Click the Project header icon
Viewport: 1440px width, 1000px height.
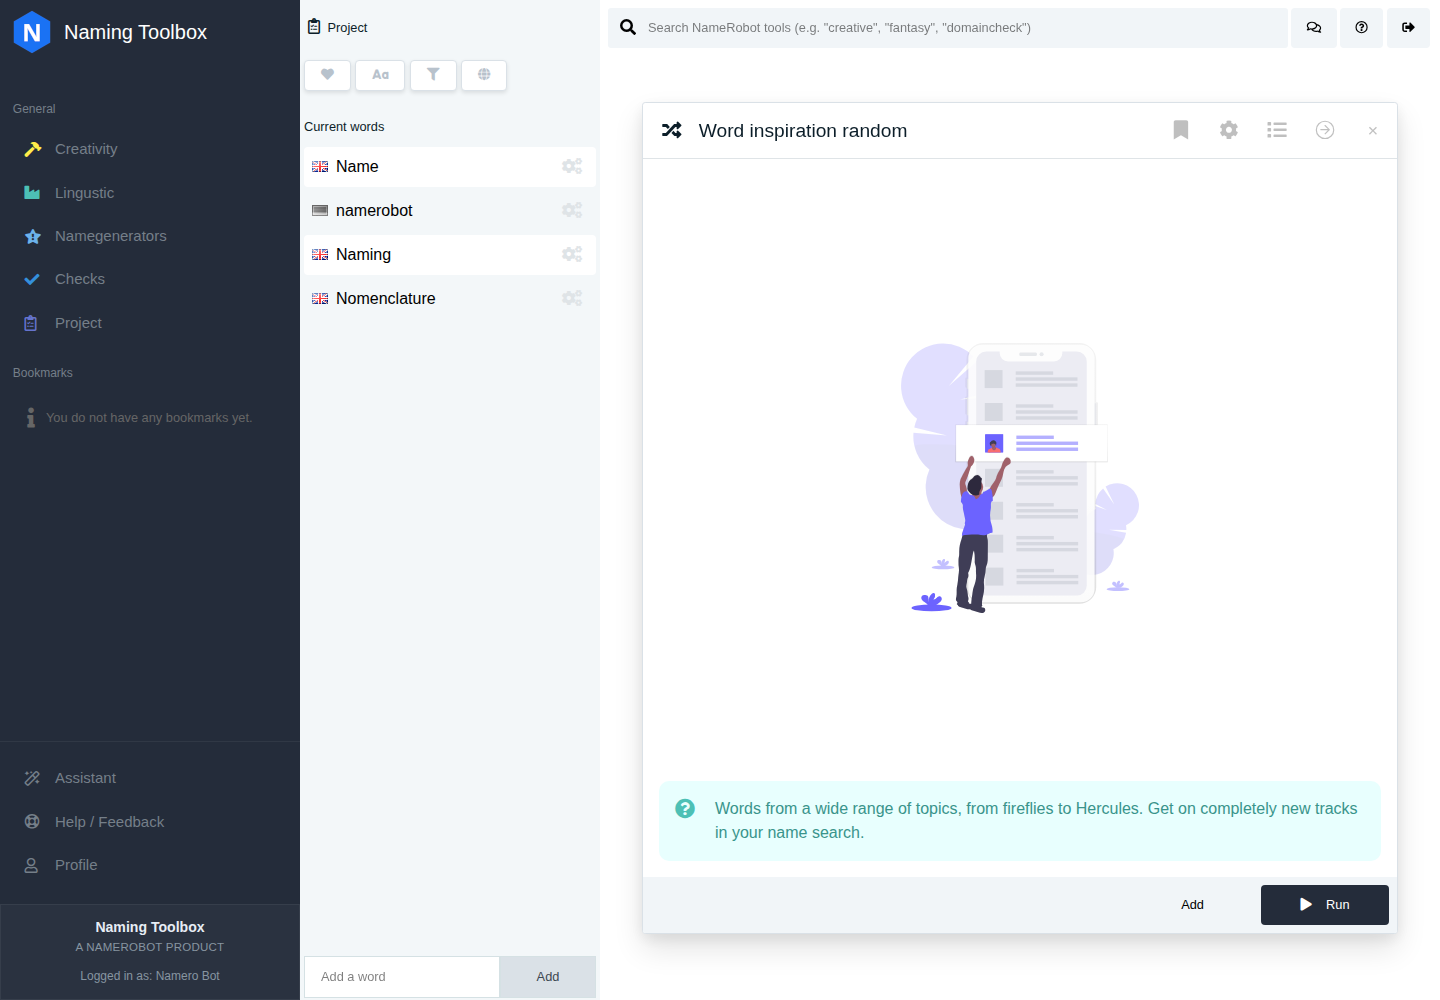coord(314,27)
